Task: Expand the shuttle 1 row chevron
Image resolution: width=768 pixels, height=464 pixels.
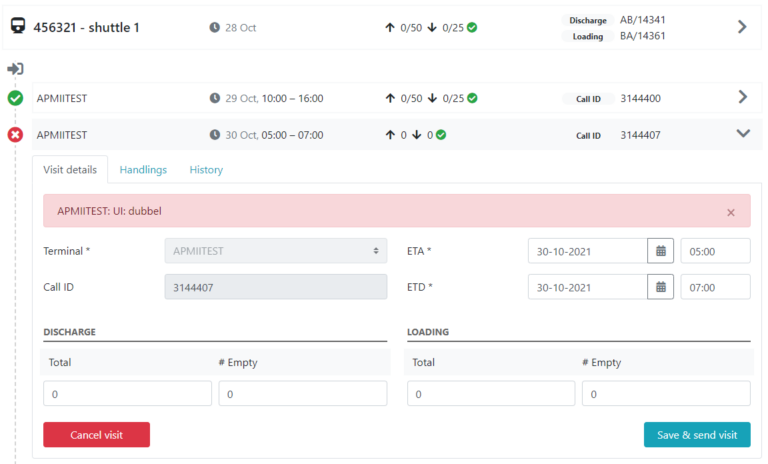Action: (741, 27)
